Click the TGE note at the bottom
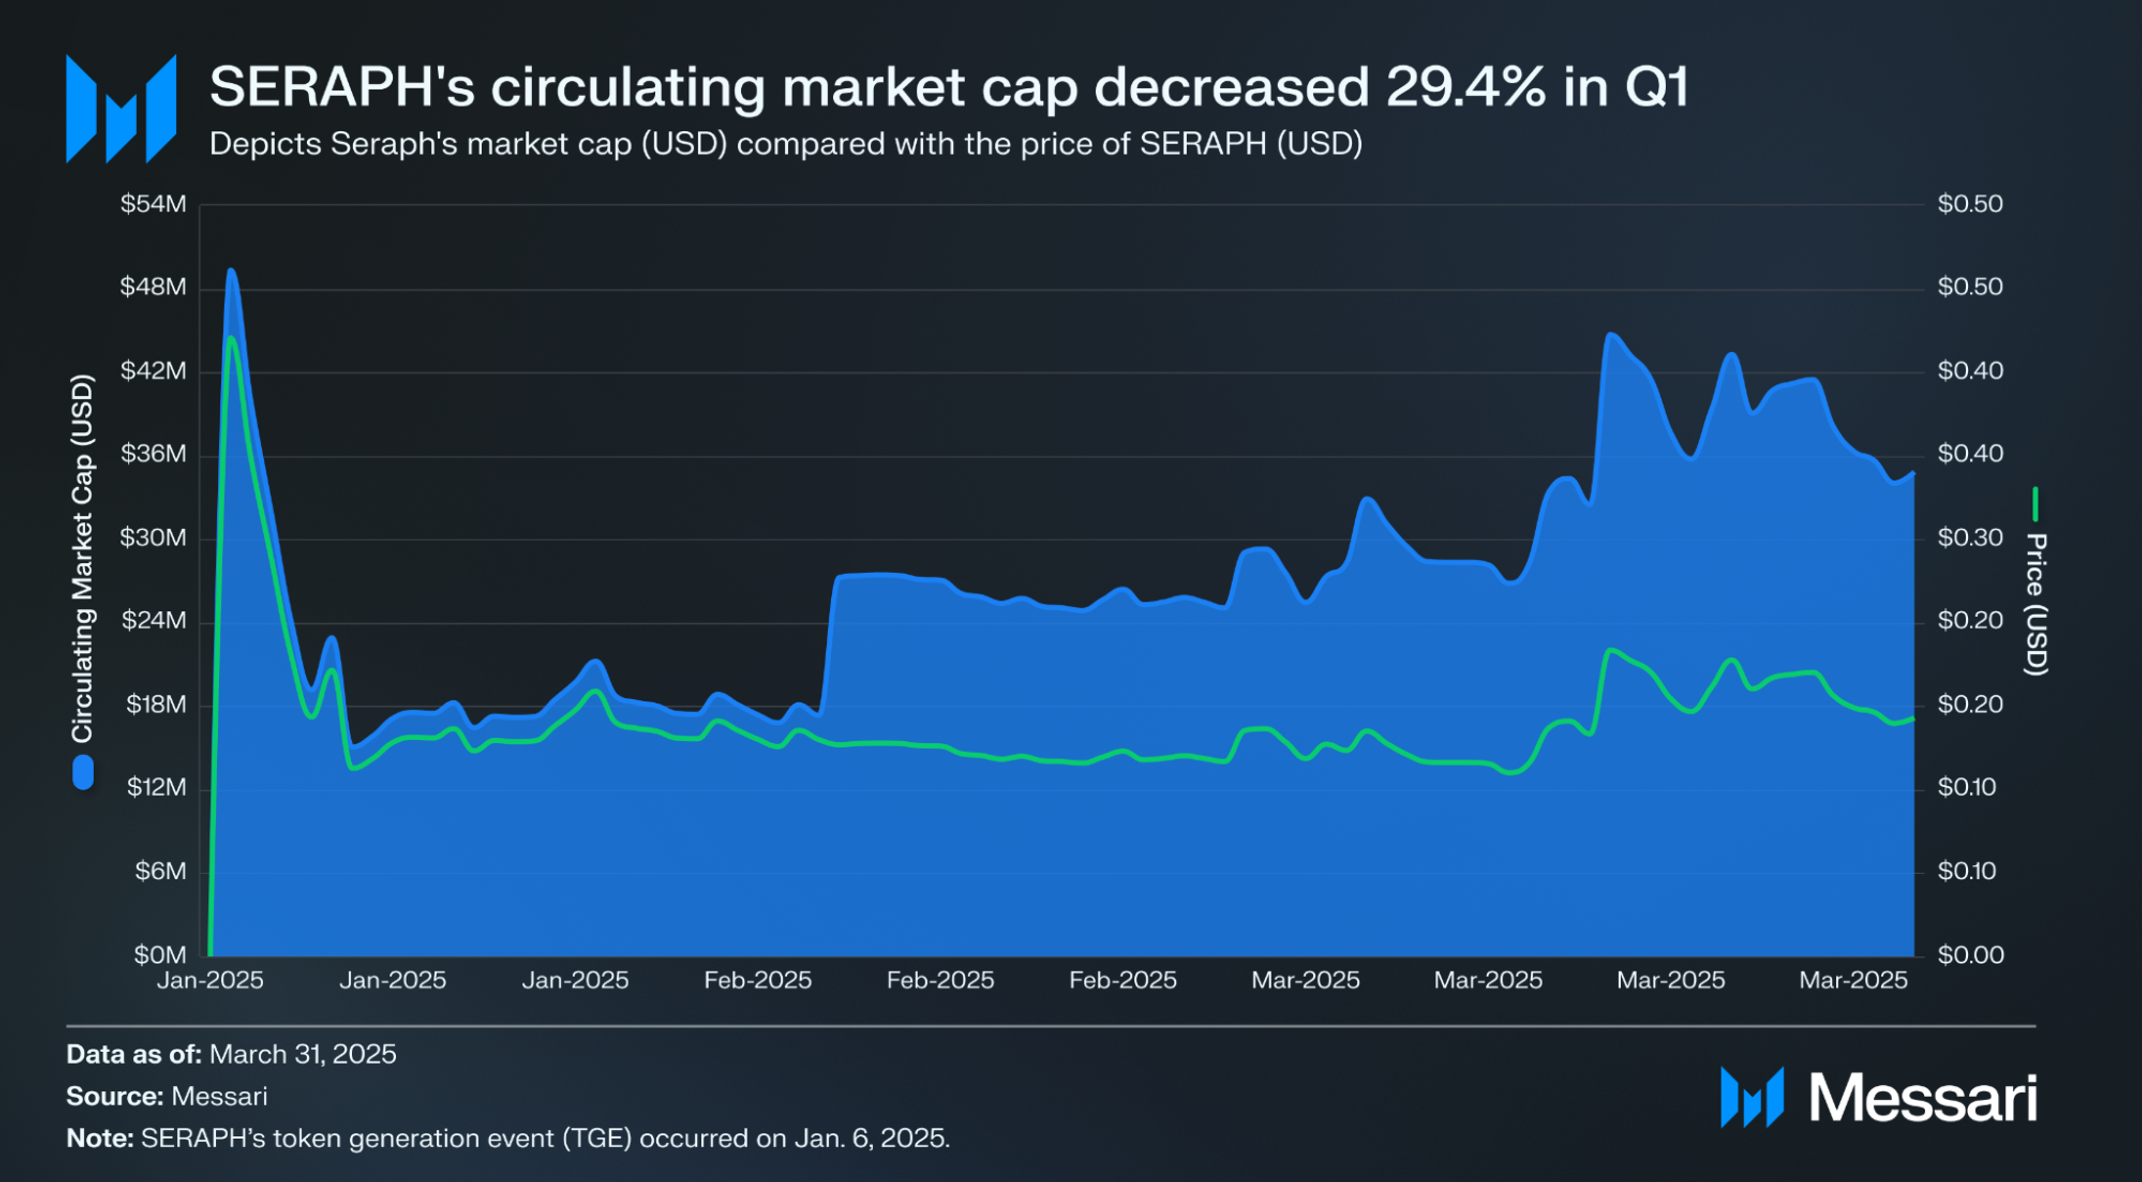Viewport: 2142px width, 1182px height. (x=508, y=1138)
